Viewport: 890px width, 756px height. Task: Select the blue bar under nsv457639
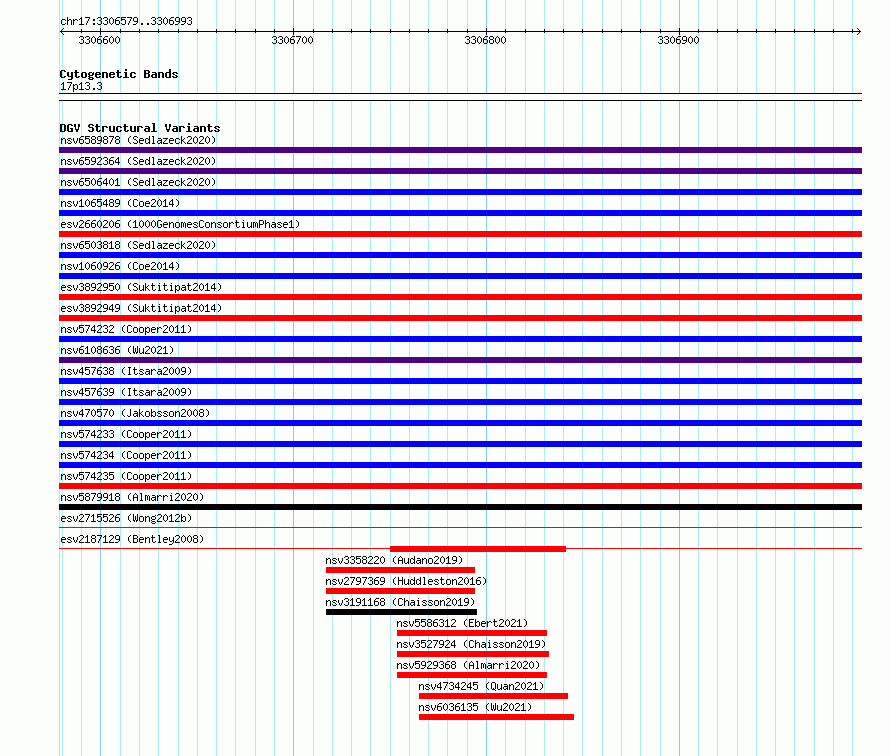(460, 402)
